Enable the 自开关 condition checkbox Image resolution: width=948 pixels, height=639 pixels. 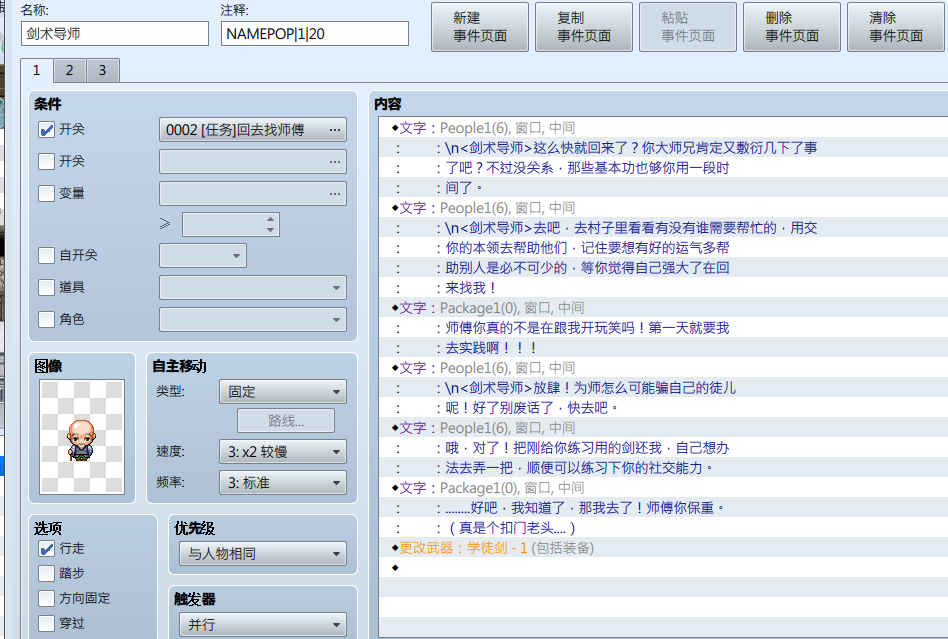47,255
